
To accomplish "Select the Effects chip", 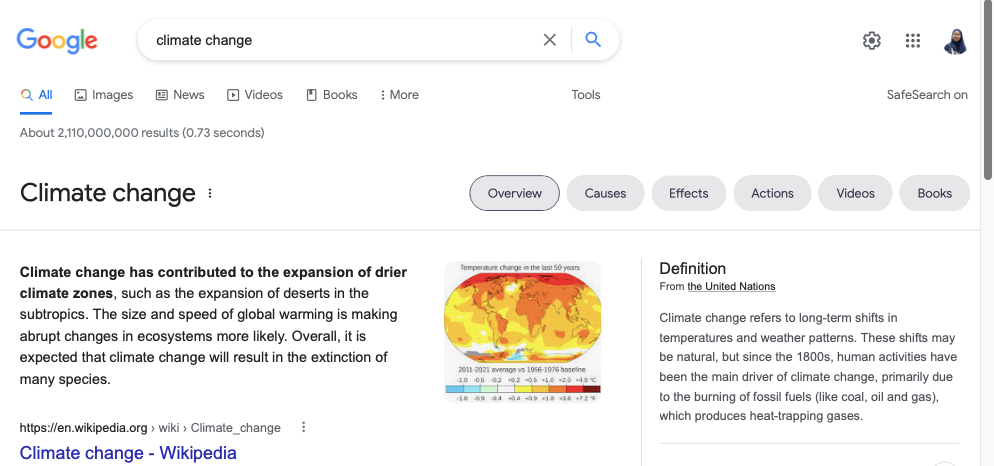I will pos(688,193).
